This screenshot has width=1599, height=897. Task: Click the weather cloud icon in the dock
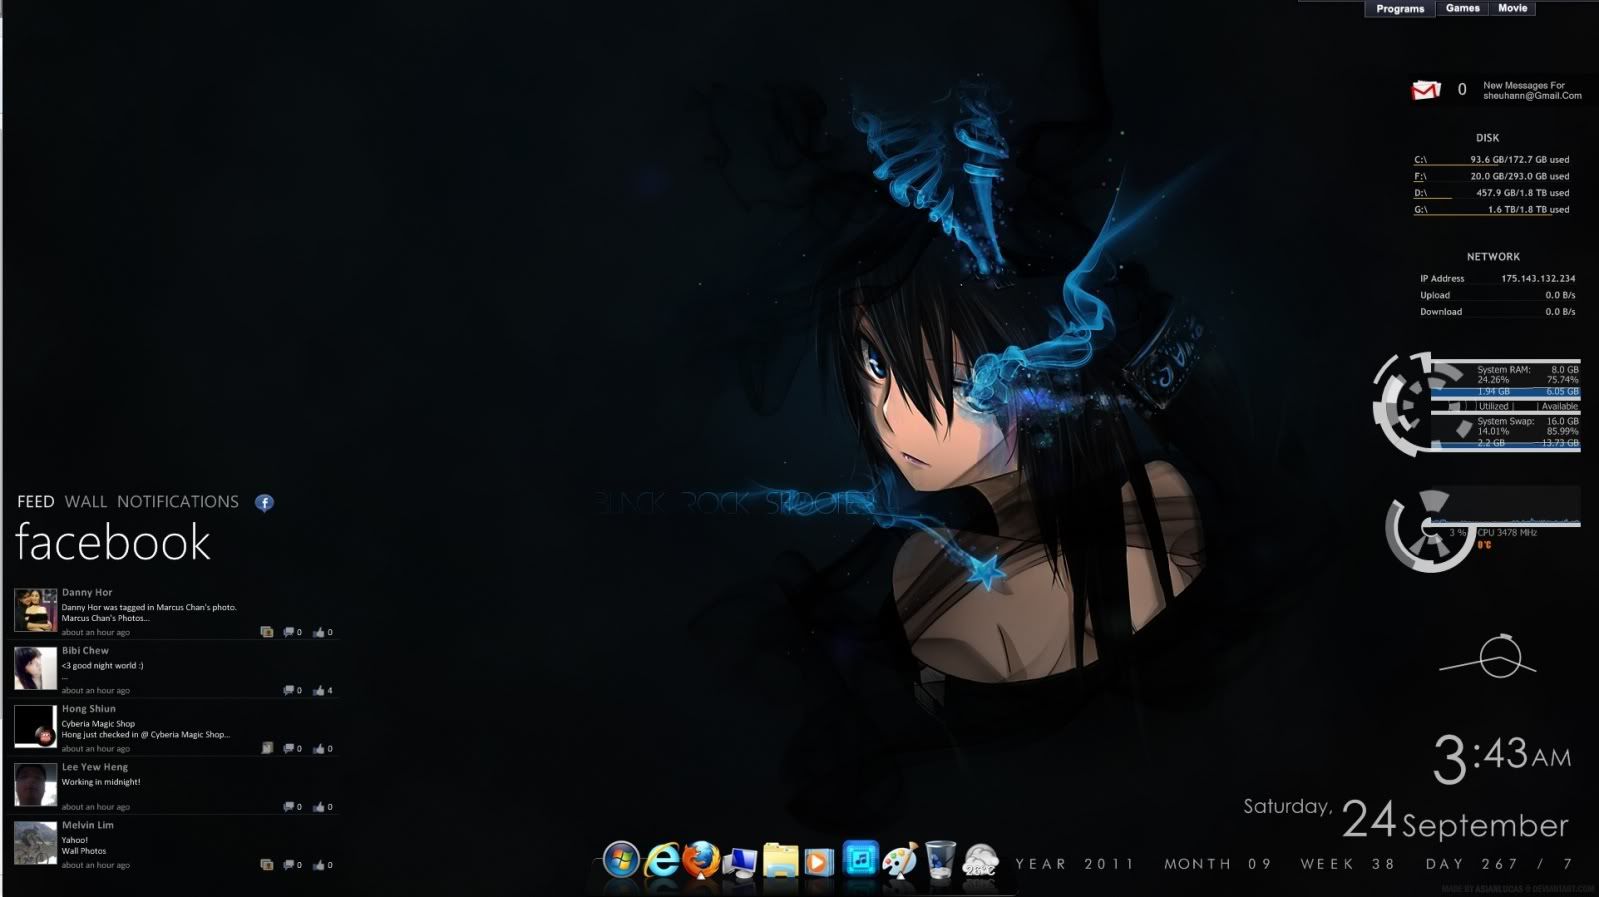980,860
